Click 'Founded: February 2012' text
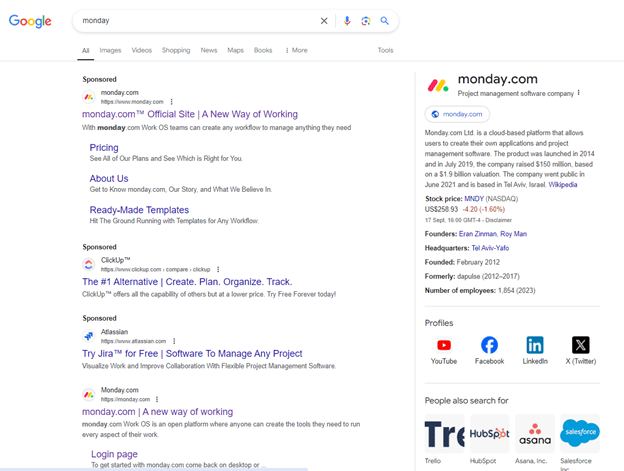Viewport: 624px width, 471px height. coord(462,262)
